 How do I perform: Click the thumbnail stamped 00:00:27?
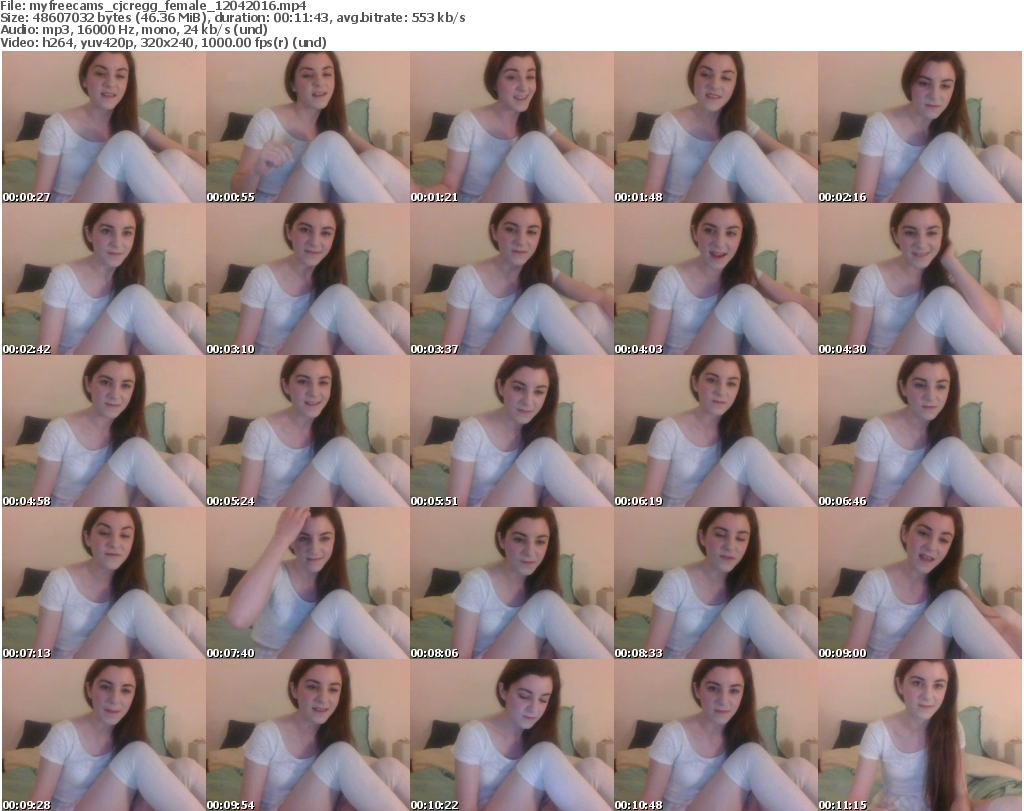pos(104,127)
